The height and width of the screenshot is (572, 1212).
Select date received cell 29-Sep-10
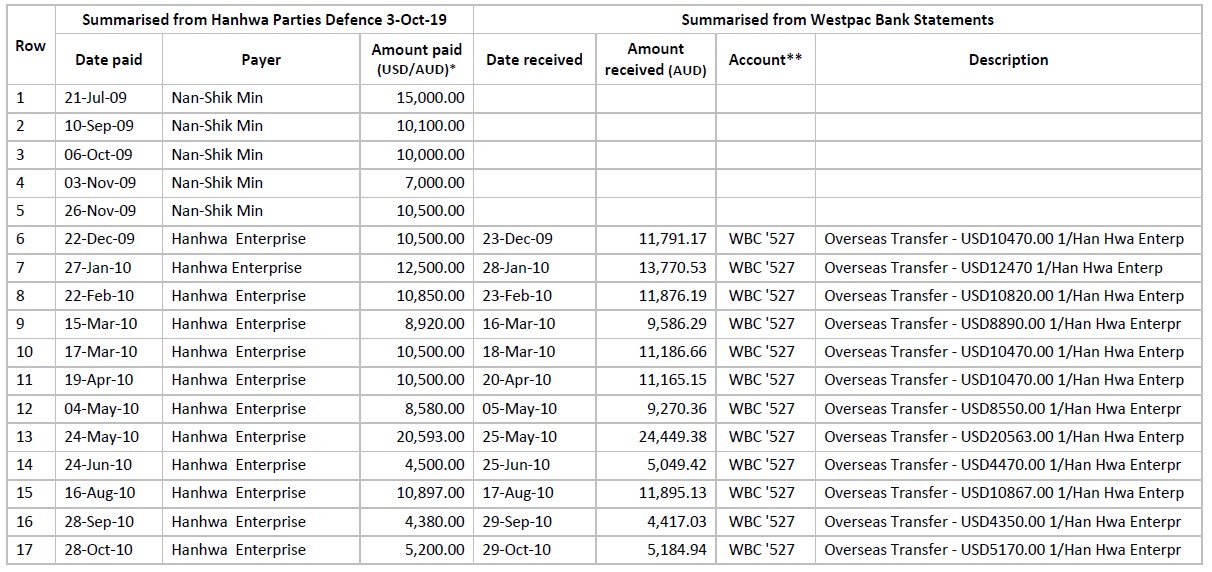click(516, 521)
